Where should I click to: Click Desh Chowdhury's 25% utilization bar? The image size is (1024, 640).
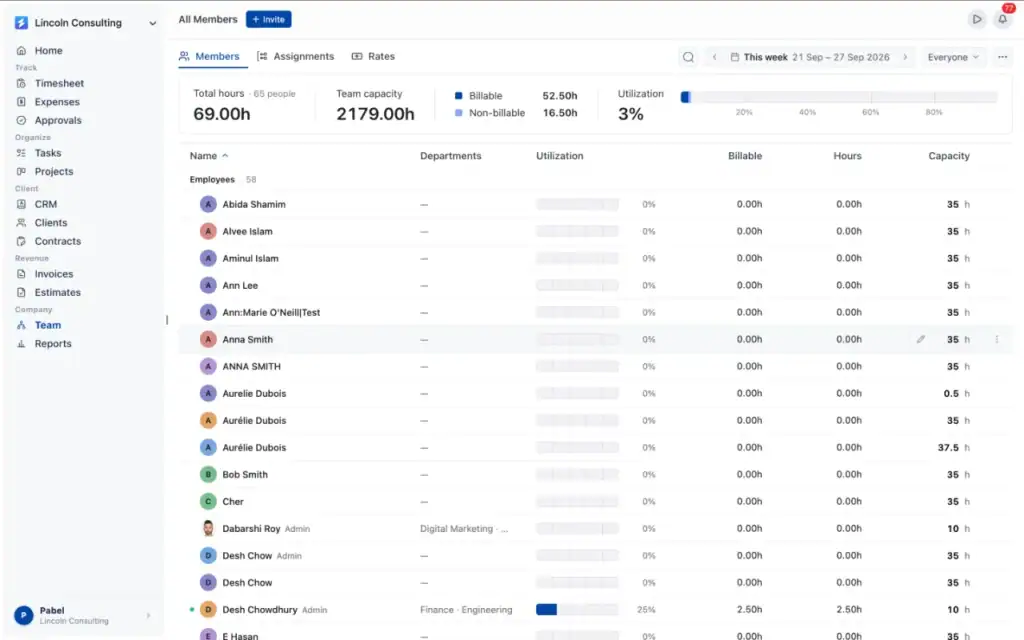click(577, 610)
